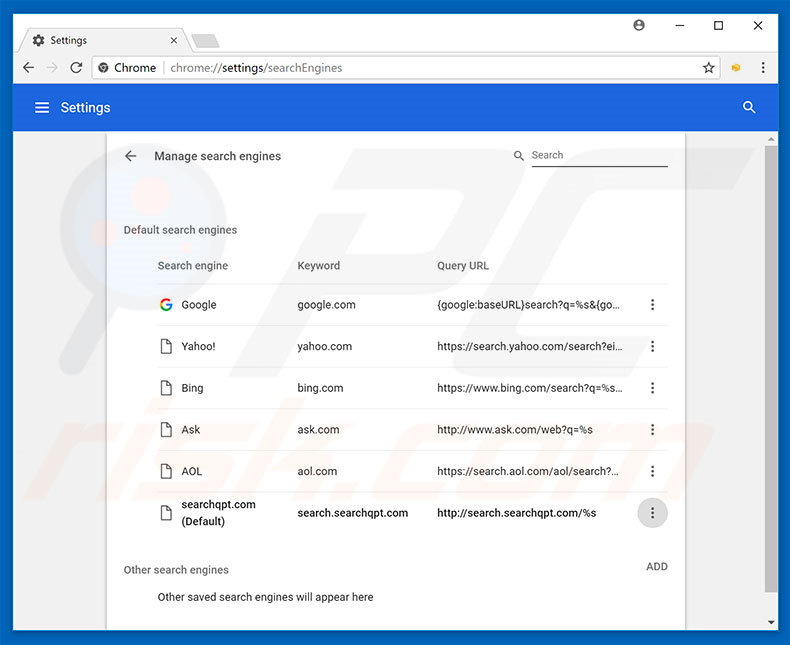The height and width of the screenshot is (645, 790).
Task: Click the yellow extension icon in toolbar
Action: (x=736, y=68)
